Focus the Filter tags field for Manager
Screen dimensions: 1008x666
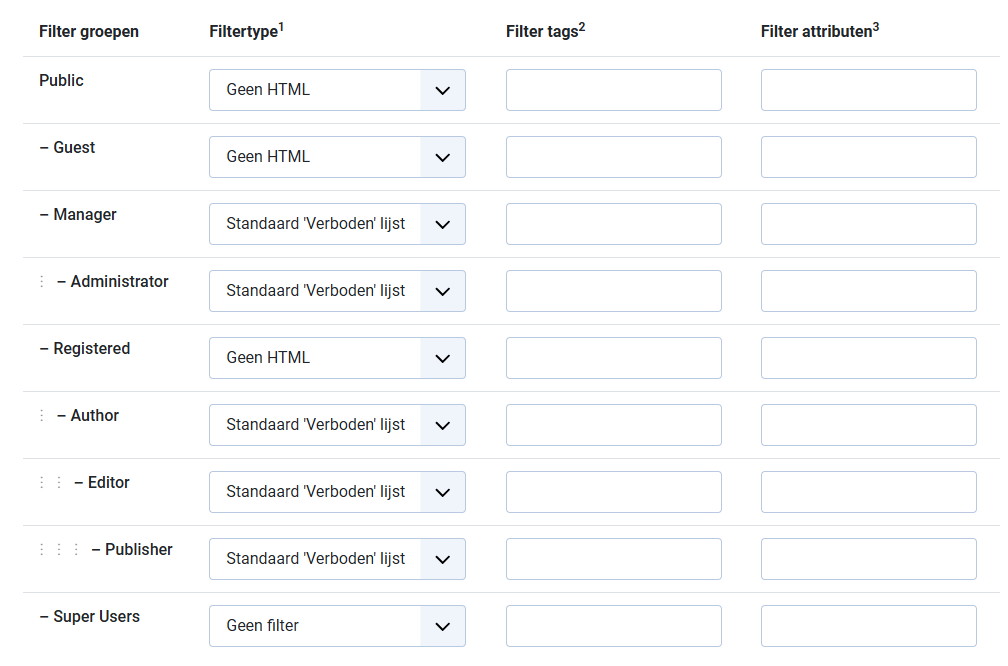[613, 224]
